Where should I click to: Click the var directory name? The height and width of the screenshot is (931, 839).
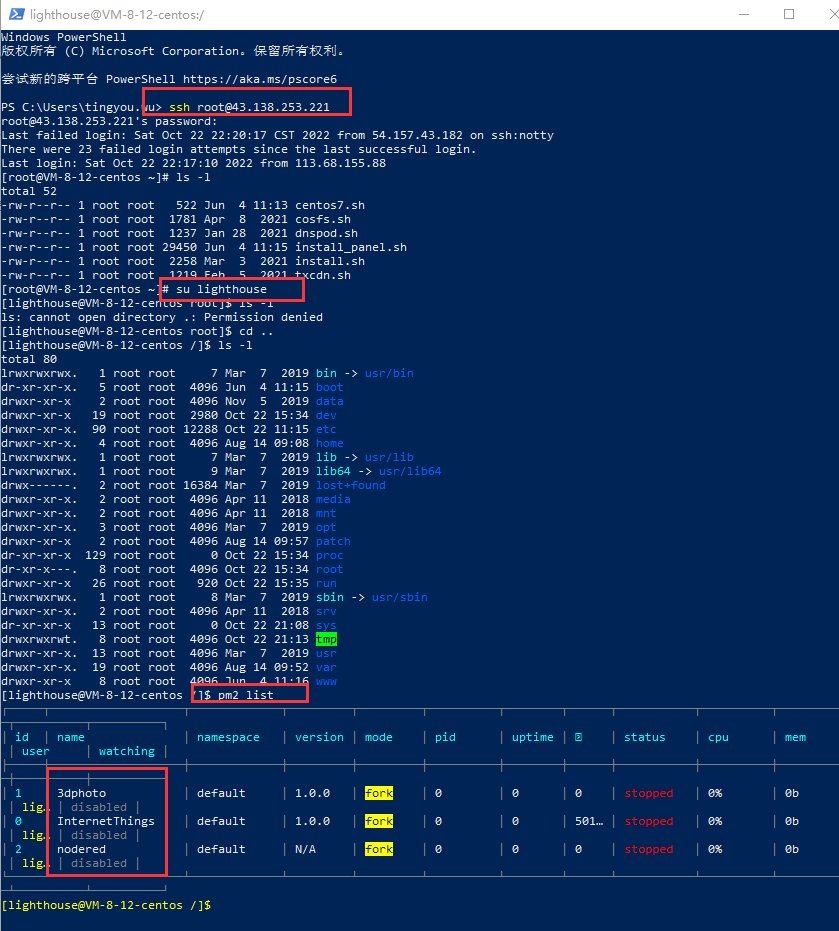pyautogui.click(x=326, y=667)
